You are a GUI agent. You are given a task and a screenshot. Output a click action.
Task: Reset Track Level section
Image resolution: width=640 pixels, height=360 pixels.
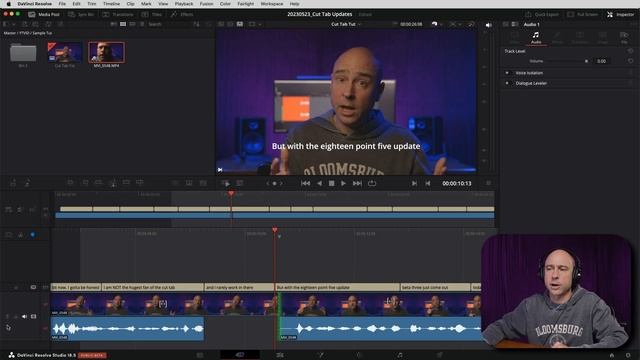[x=631, y=51]
